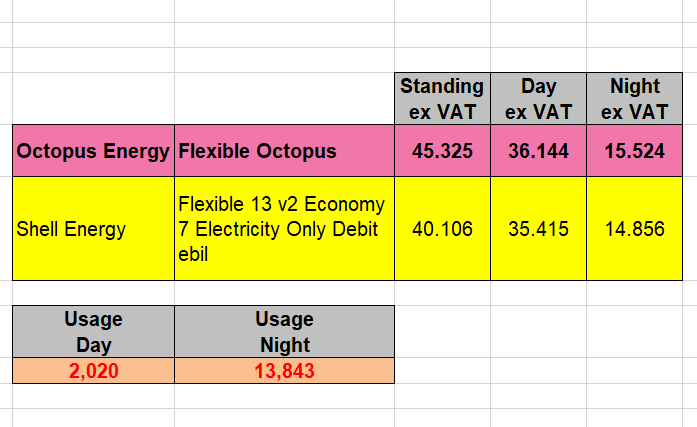Select the cell containing 15.524
The height and width of the screenshot is (427, 697).
(634, 151)
